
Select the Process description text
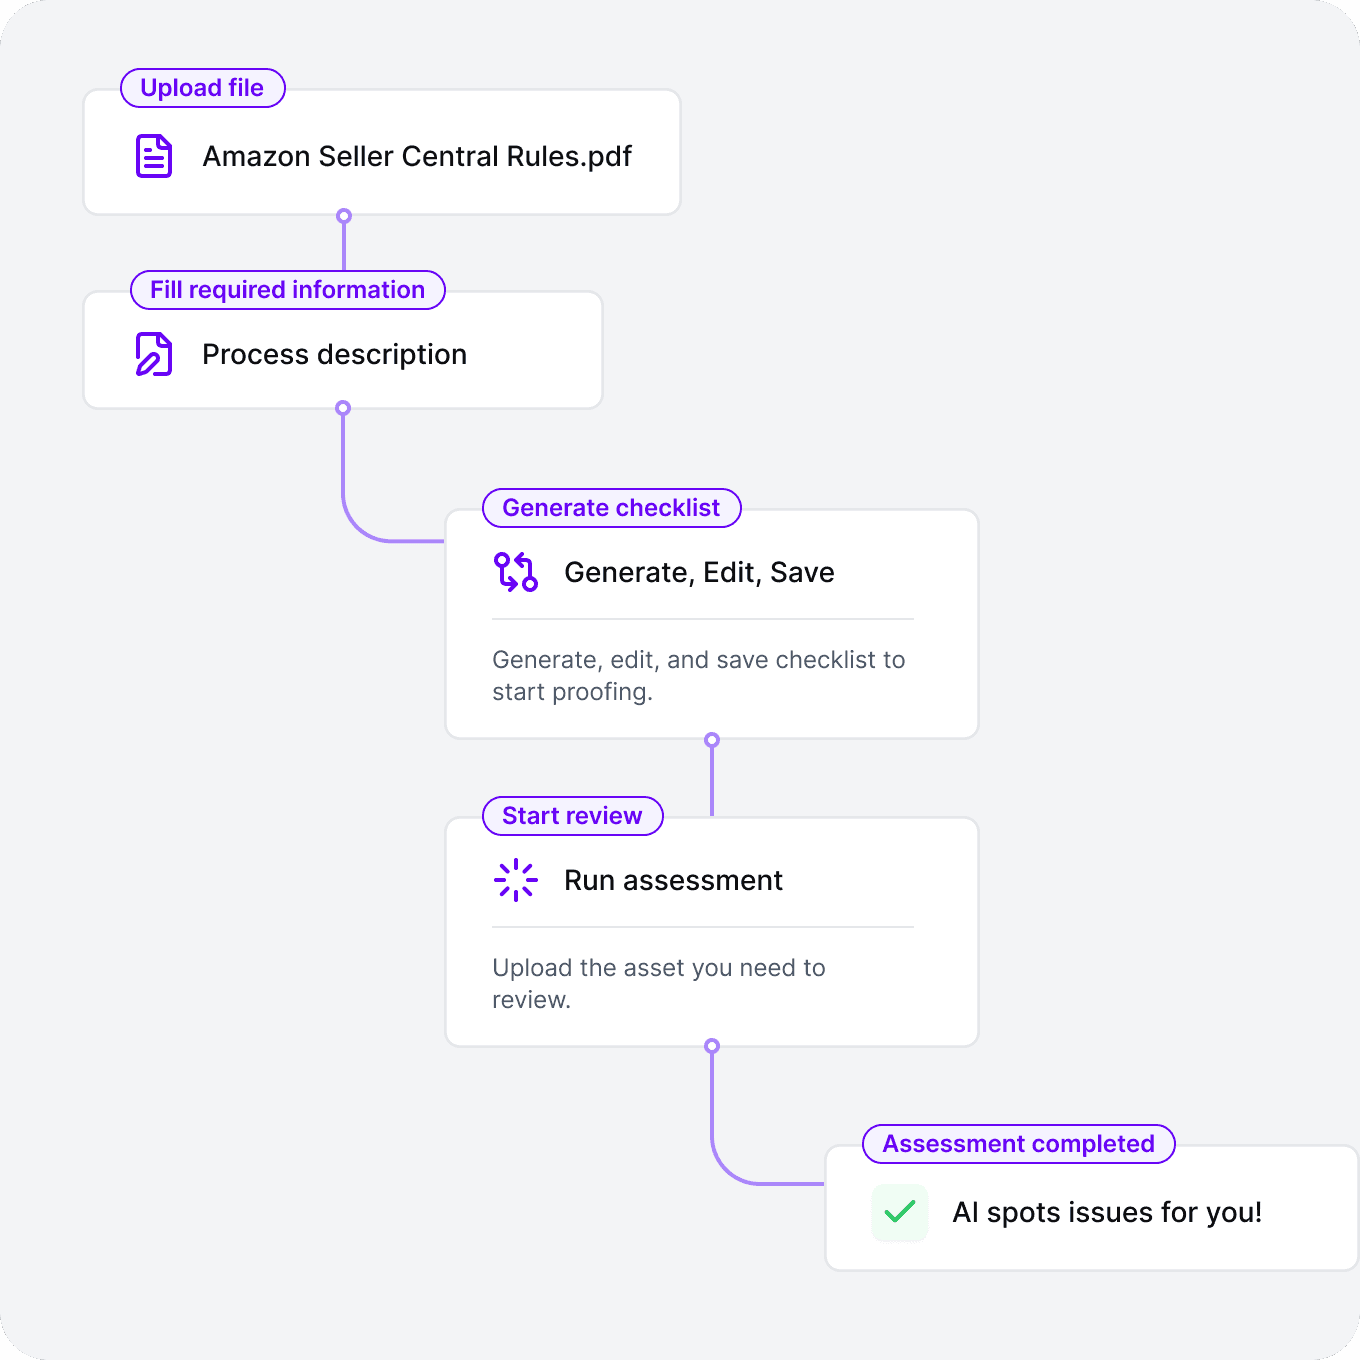coord(334,355)
